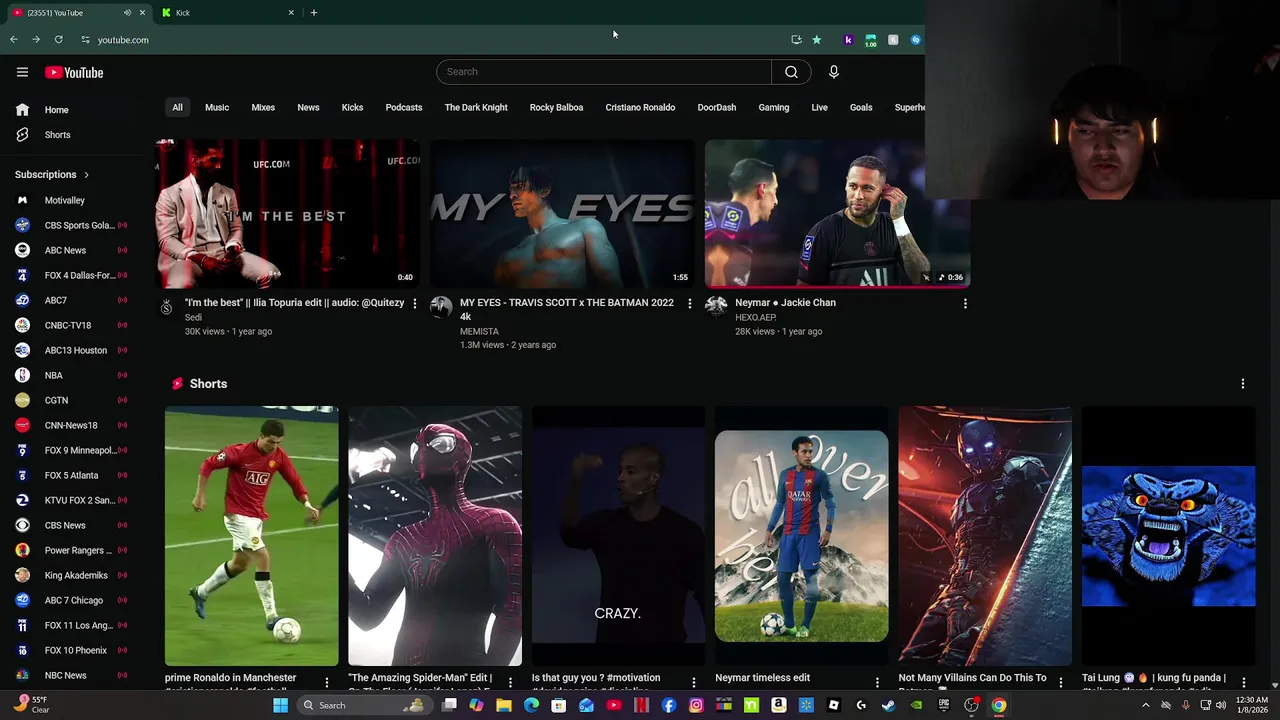
Task: Open the Windows Start menu
Action: pos(281,705)
